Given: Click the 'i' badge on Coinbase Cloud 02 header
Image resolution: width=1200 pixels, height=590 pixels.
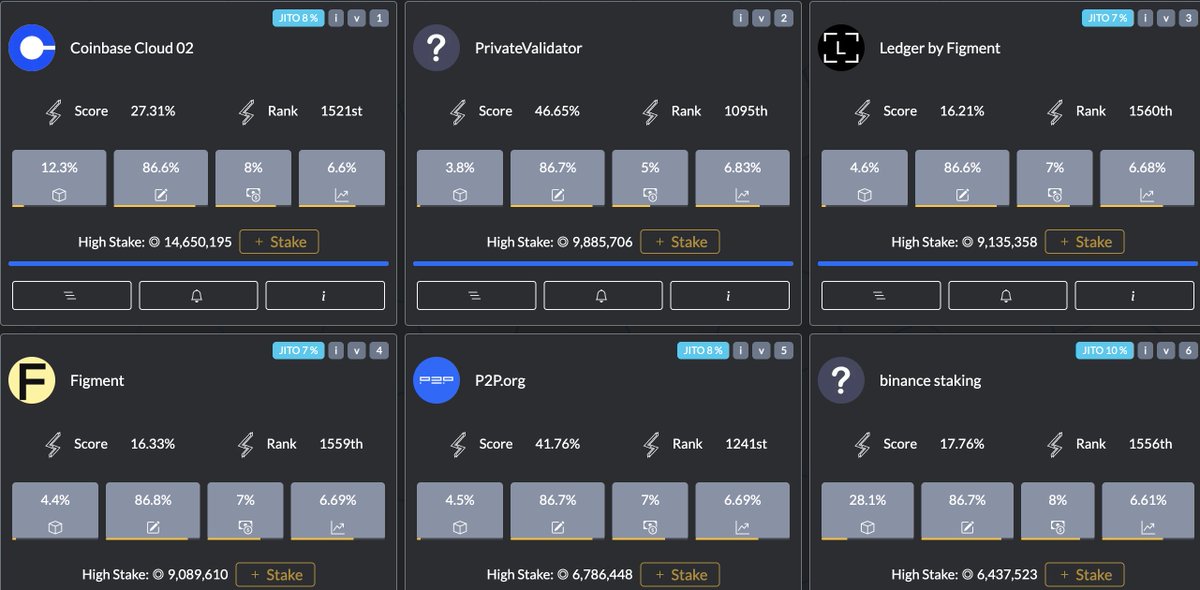Looking at the screenshot, I should (x=336, y=17).
